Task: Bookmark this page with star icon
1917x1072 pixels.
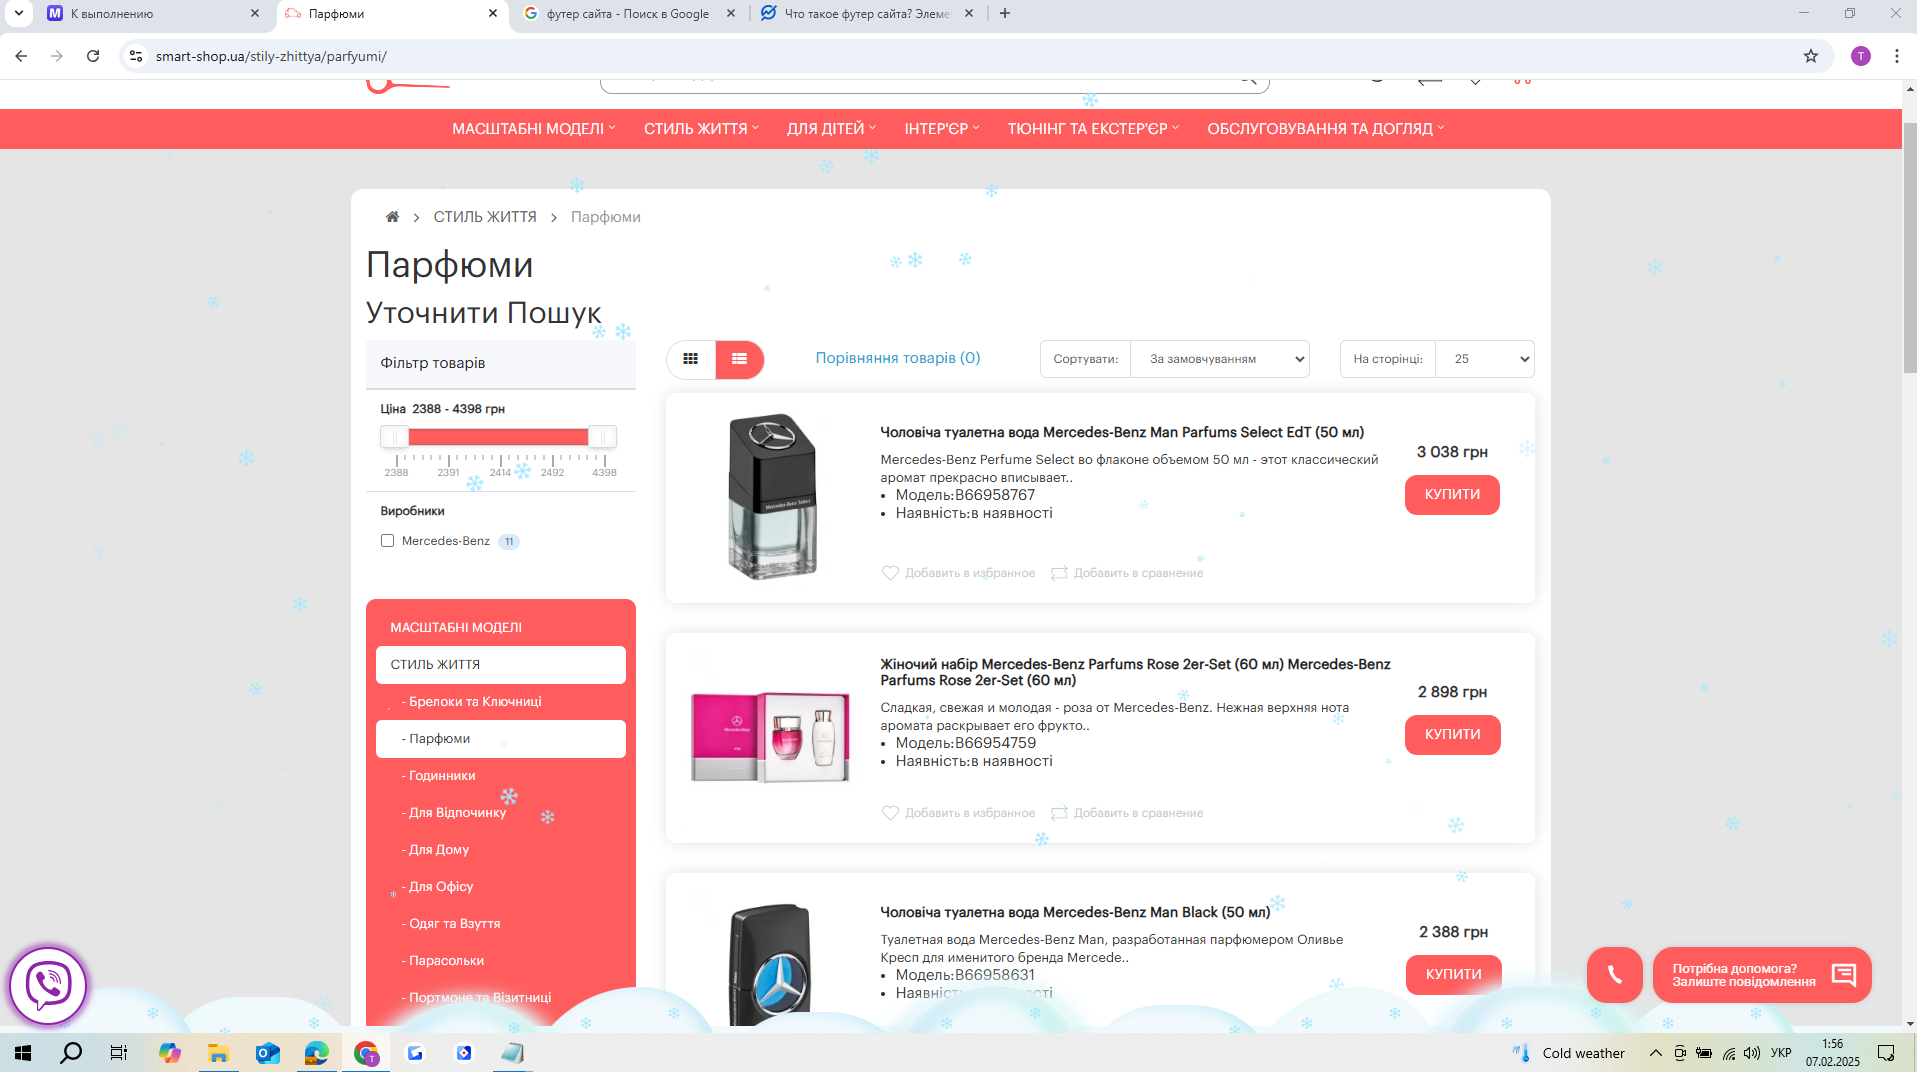Action: click(1811, 56)
